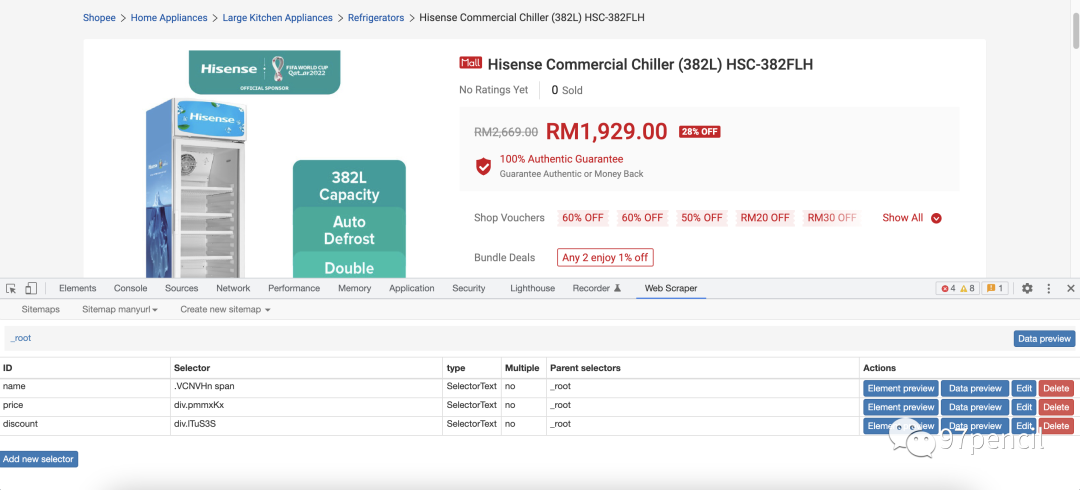Close the DevTools panel
Viewport: 1080px width, 490px height.
[1070, 288]
